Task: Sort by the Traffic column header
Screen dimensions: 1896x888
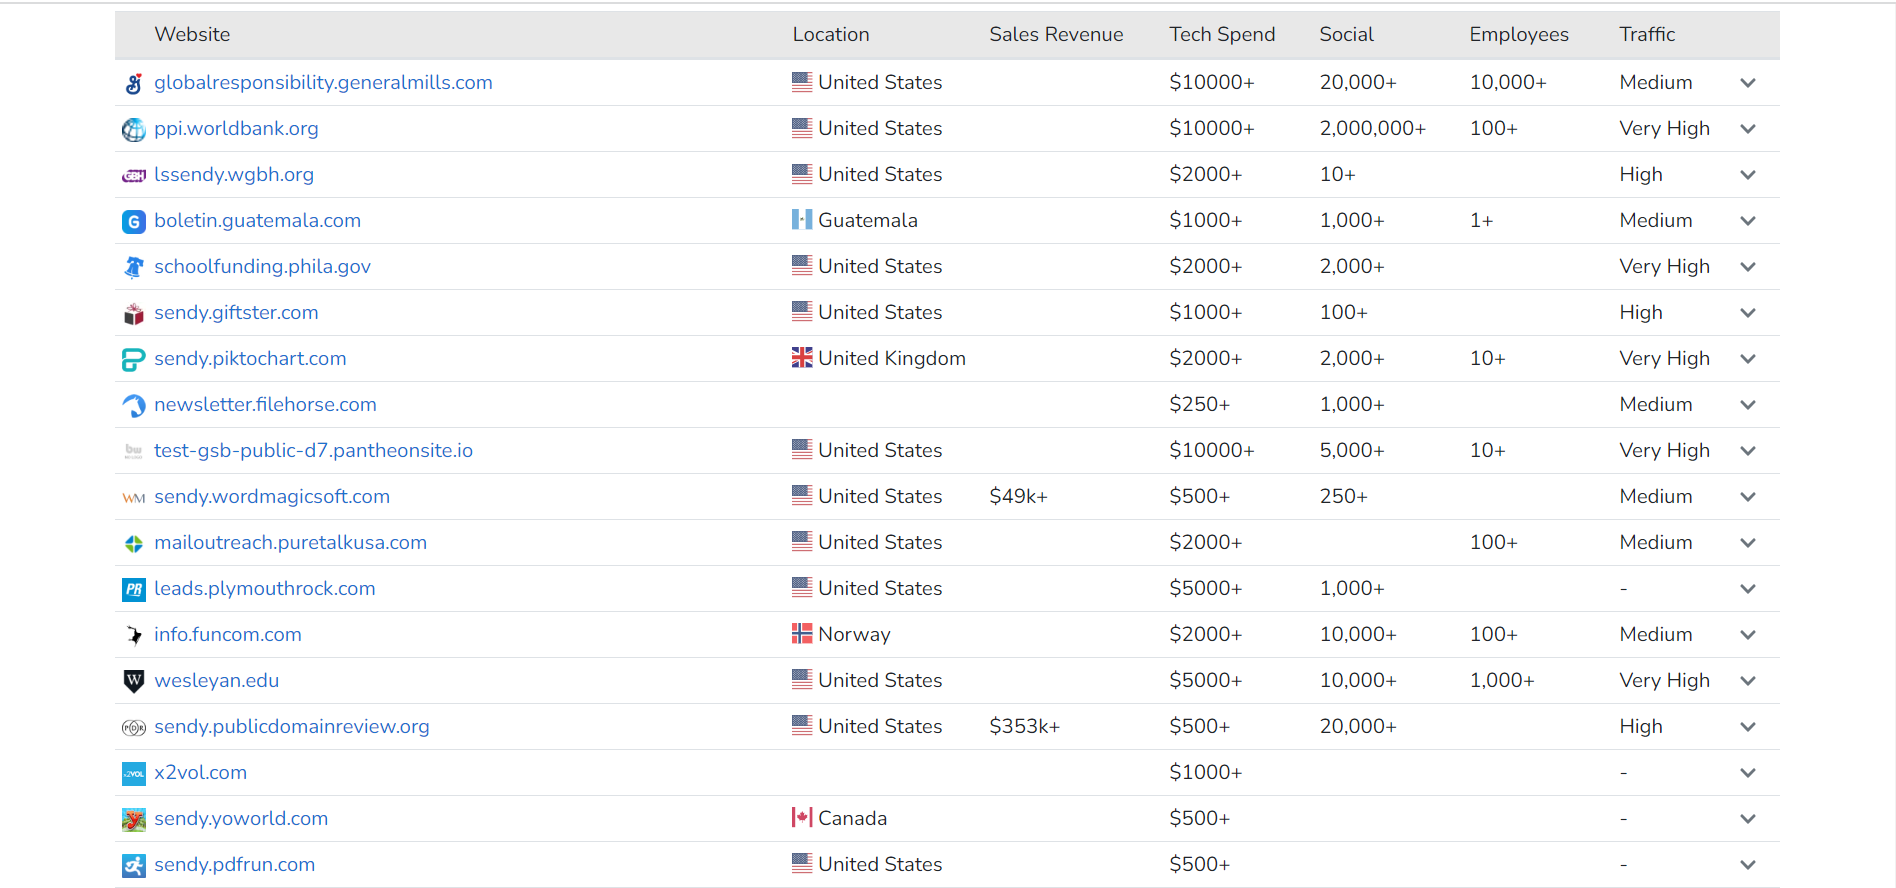Action: 1647,34
